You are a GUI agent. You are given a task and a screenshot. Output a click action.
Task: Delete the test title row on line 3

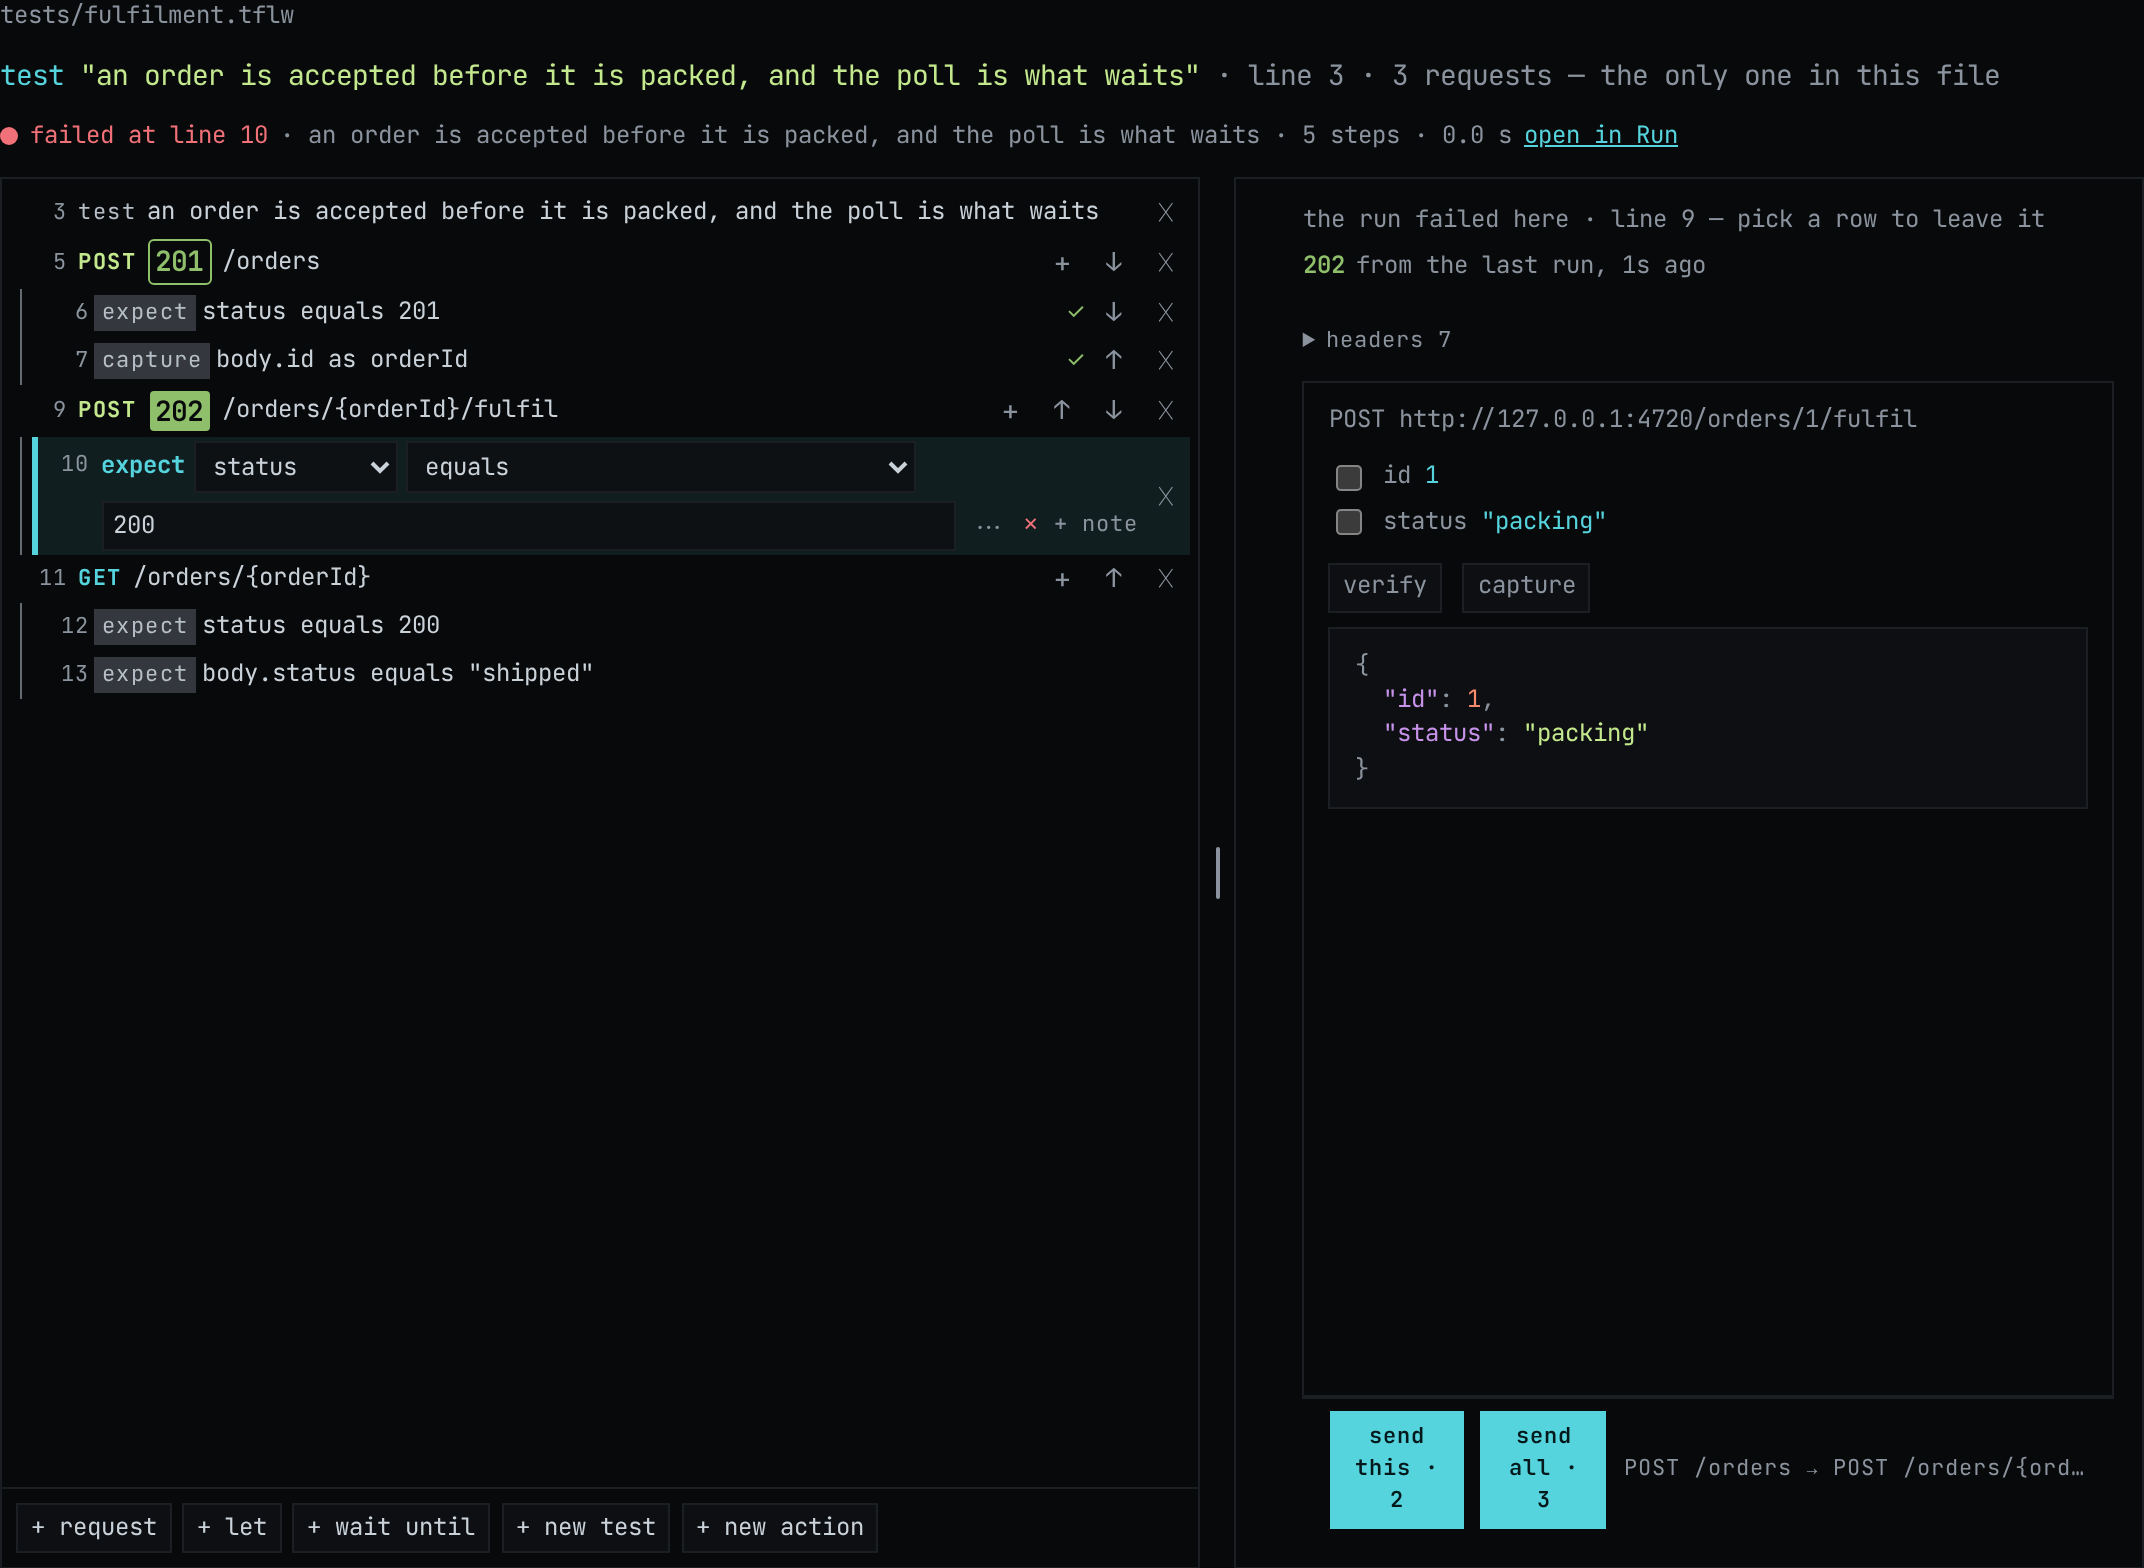[1165, 212]
